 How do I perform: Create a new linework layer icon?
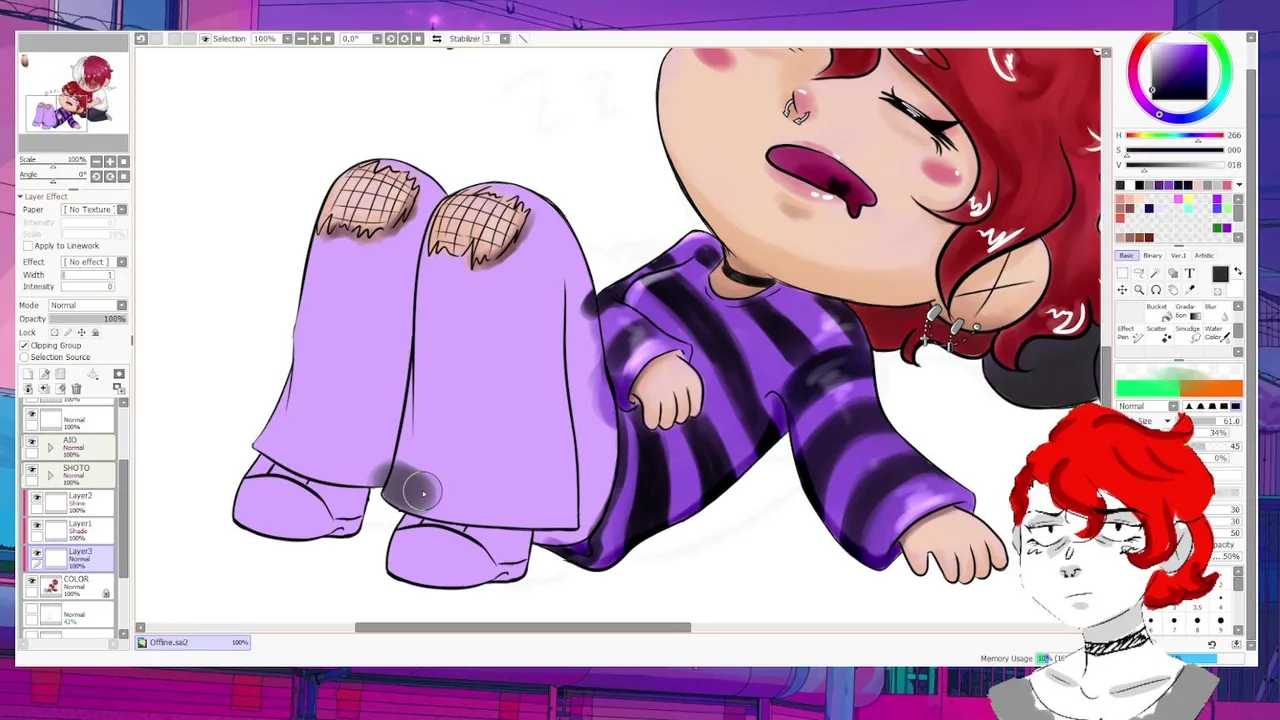pos(44,374)
